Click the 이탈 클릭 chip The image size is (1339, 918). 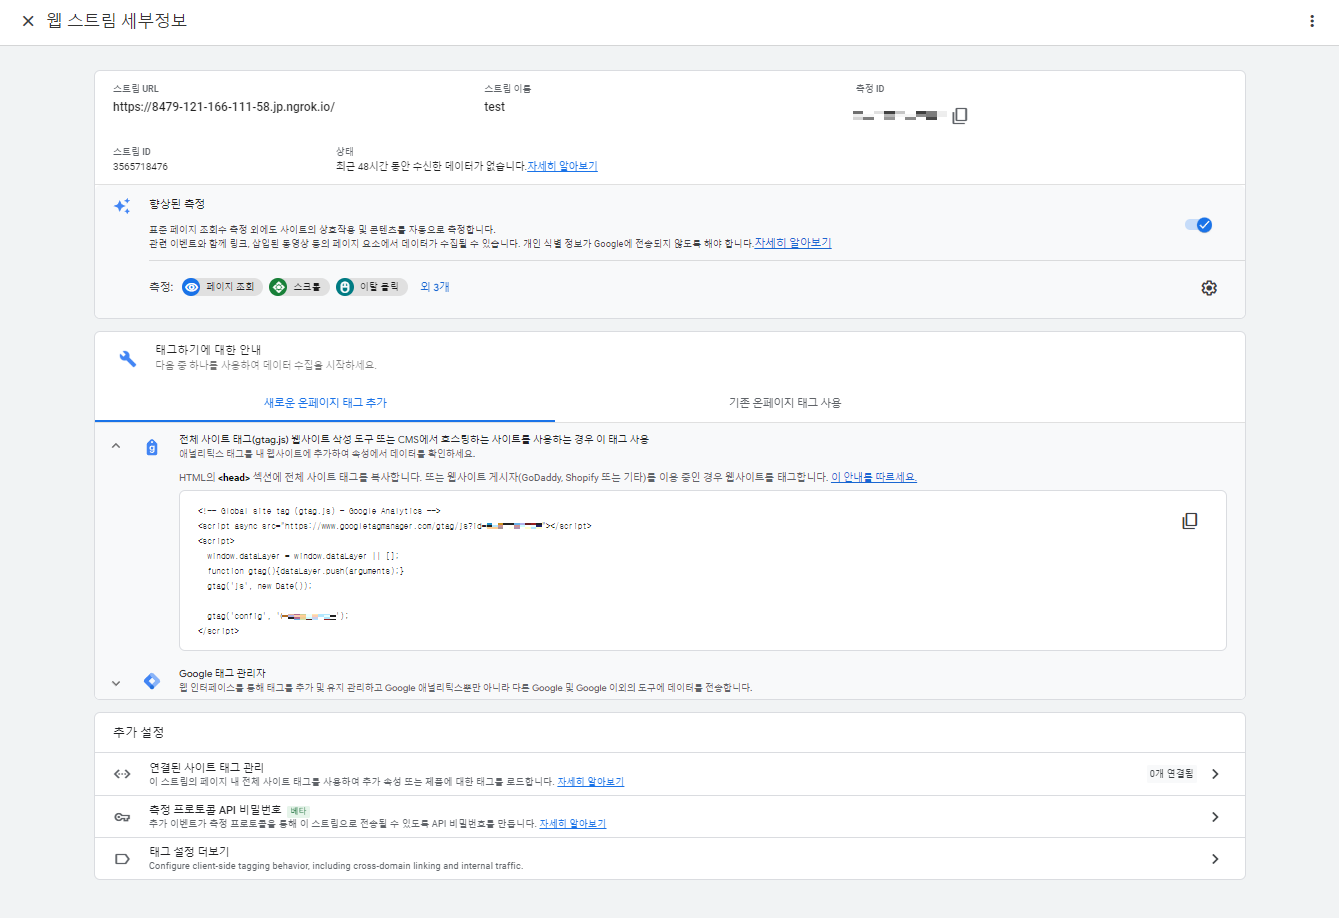(x=372, y=287)
